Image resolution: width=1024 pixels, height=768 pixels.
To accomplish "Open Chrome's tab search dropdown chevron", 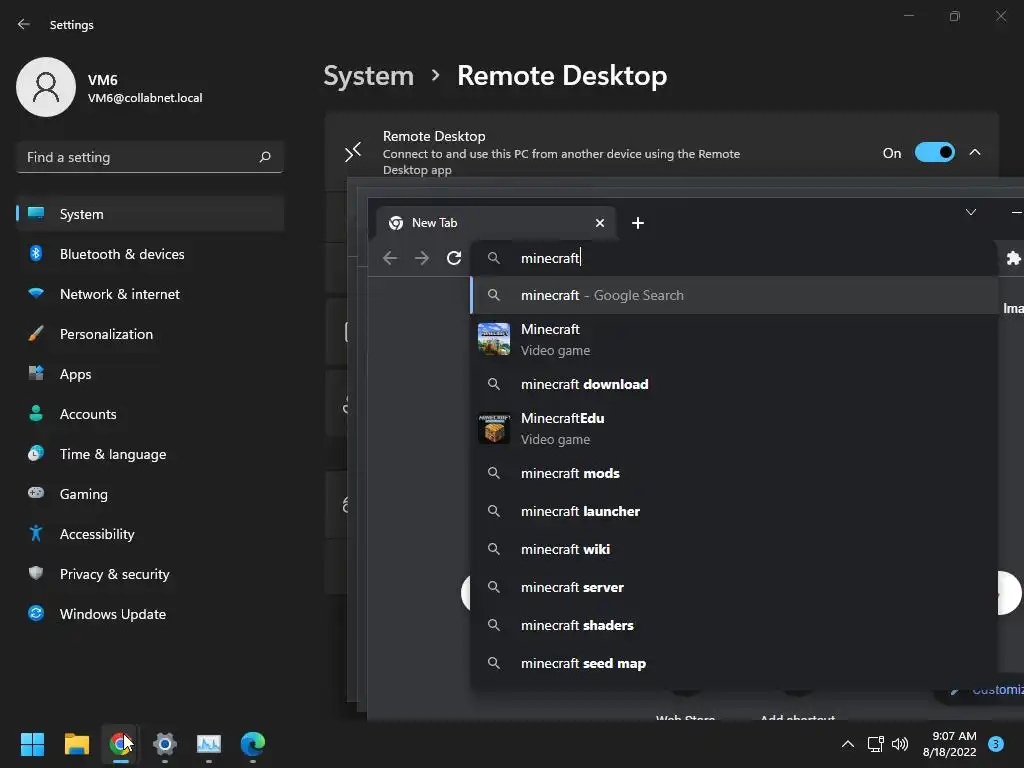I will click(x=971, y=212).
